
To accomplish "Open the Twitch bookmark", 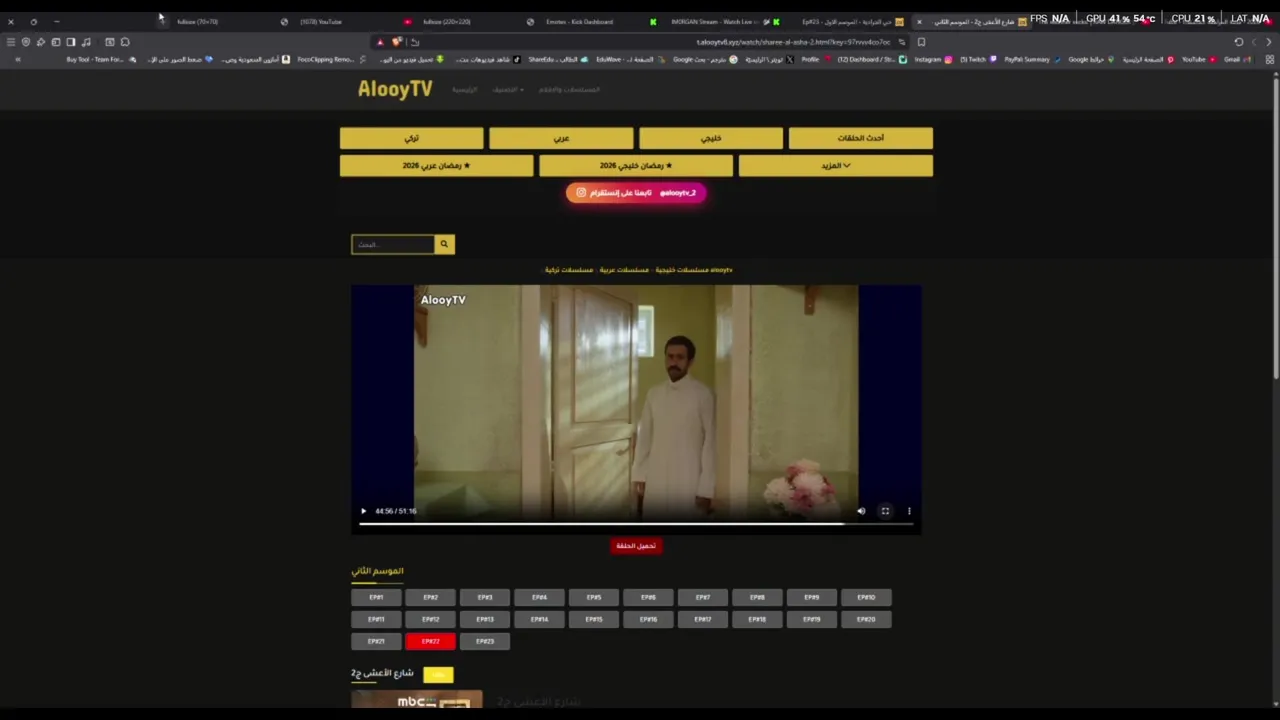I will pyautogui.click(x=979, y=59).
